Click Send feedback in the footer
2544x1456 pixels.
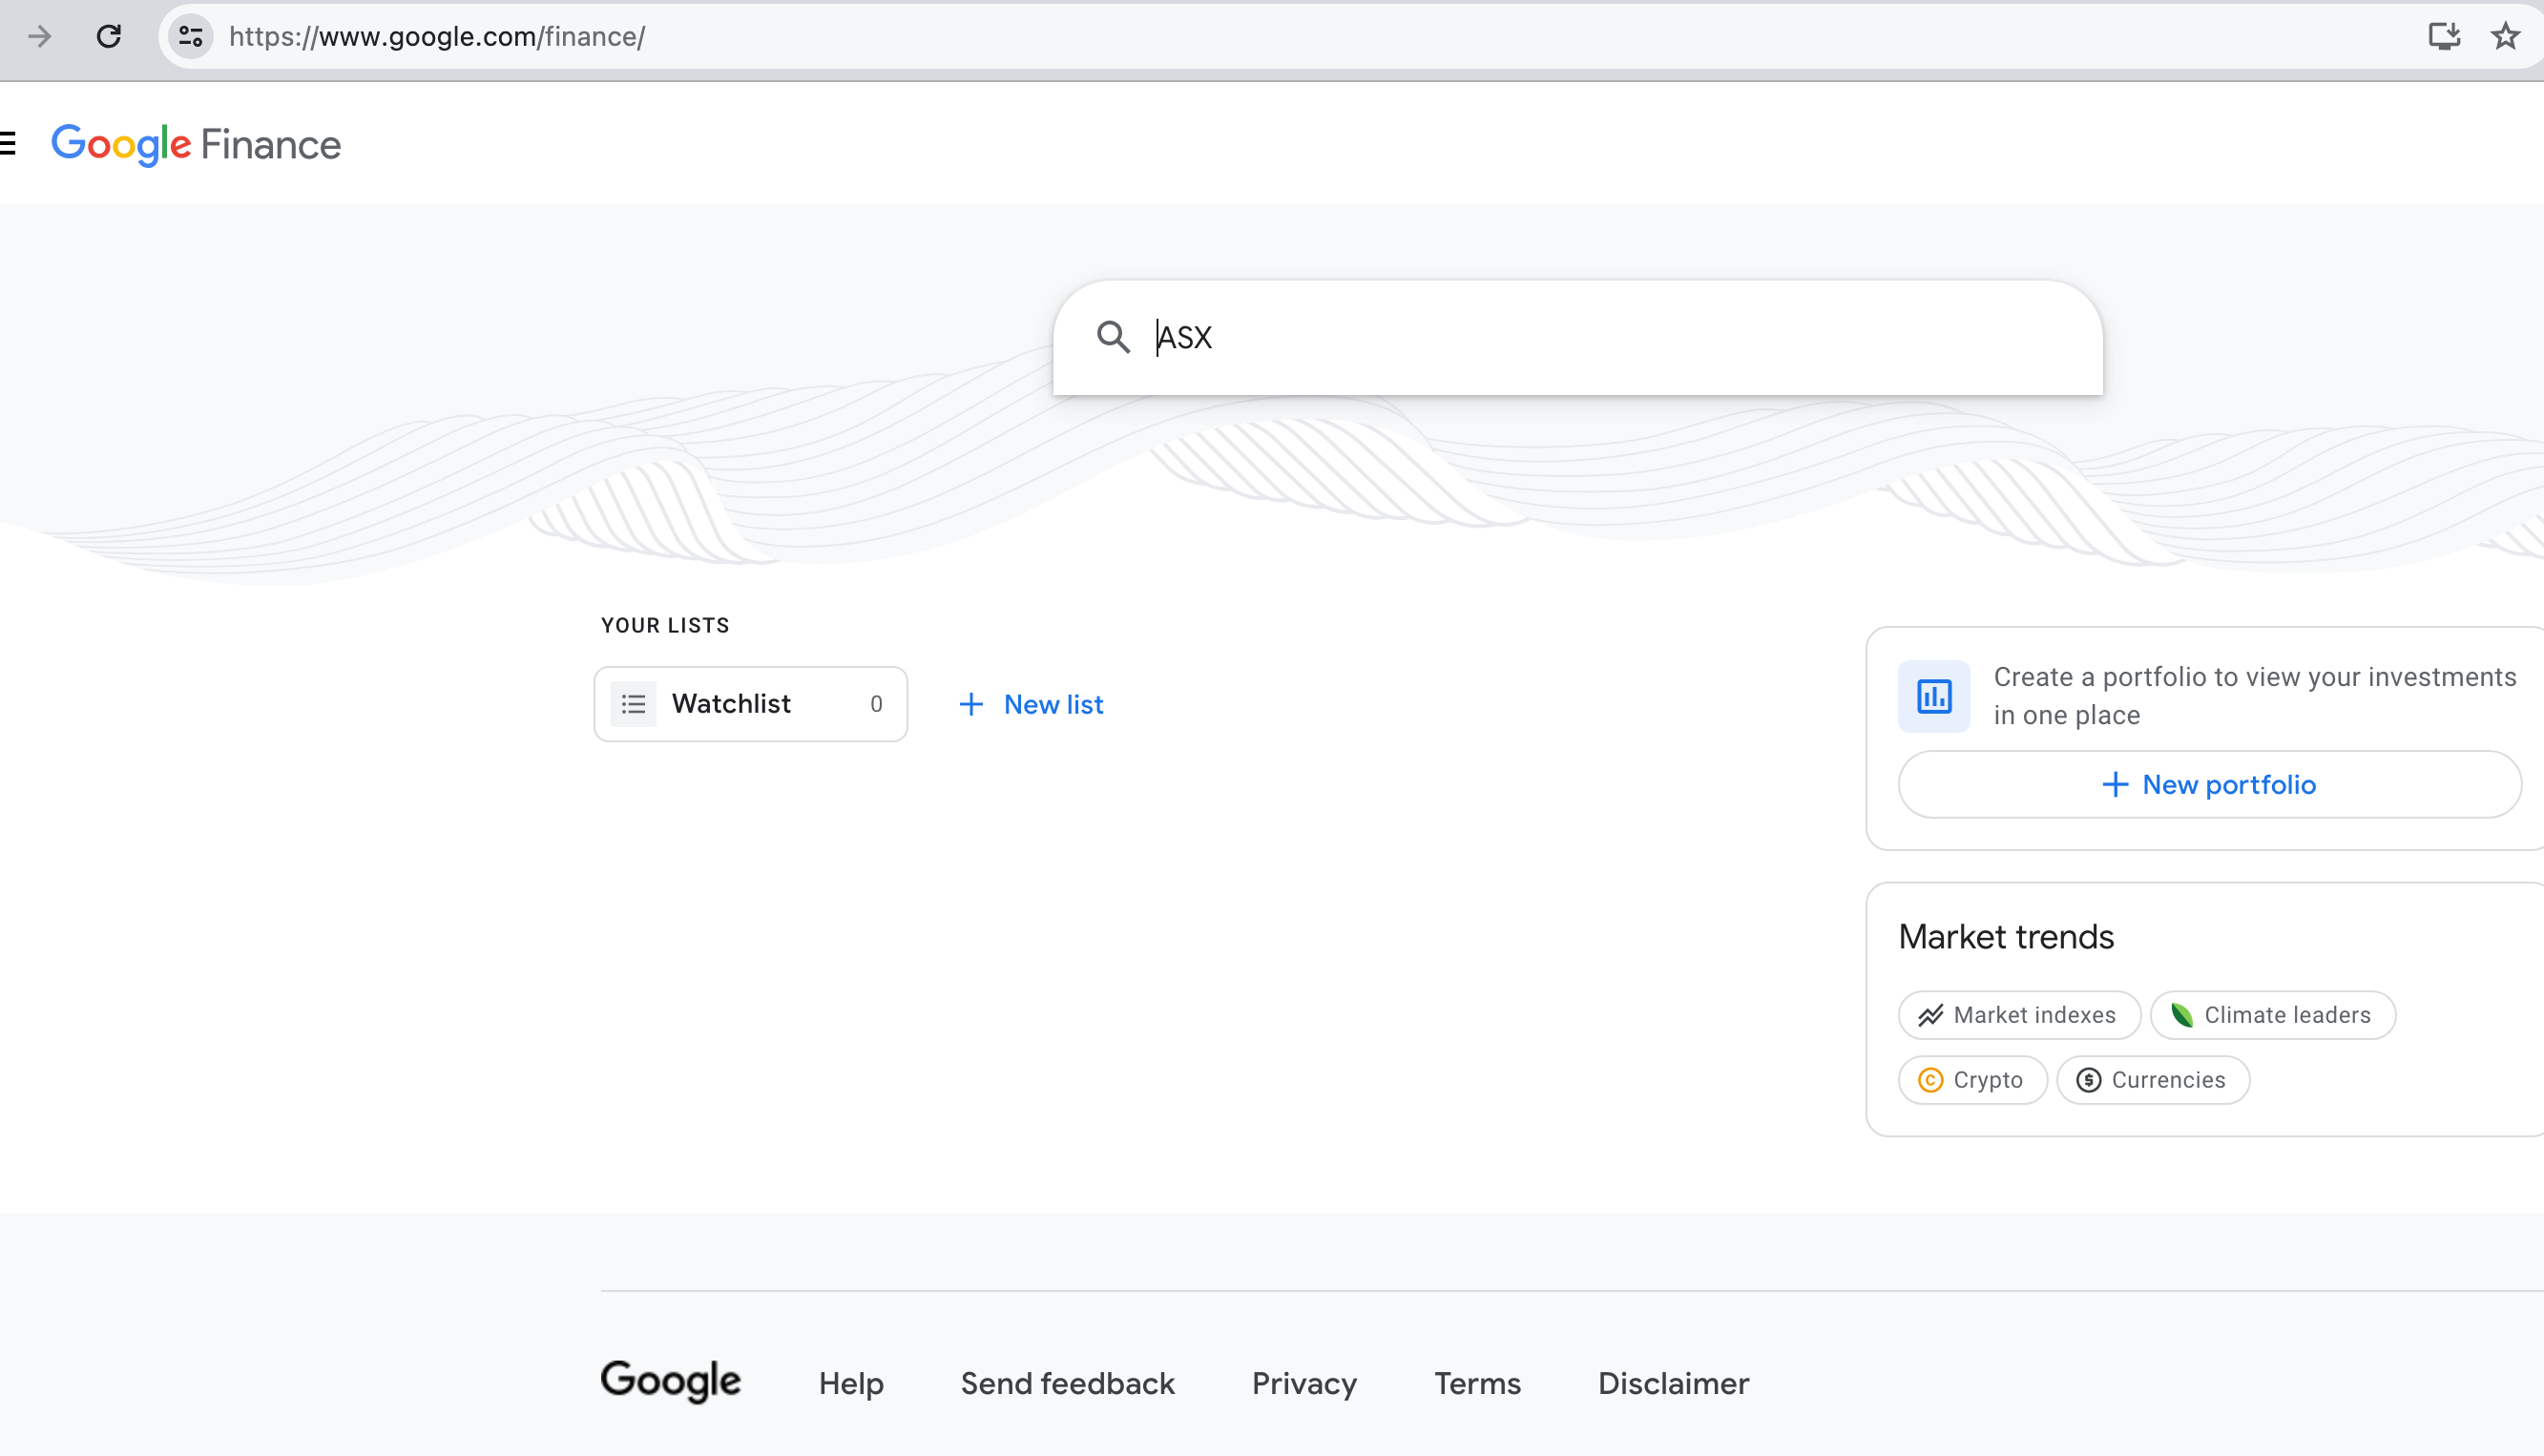point(1067,1383)
